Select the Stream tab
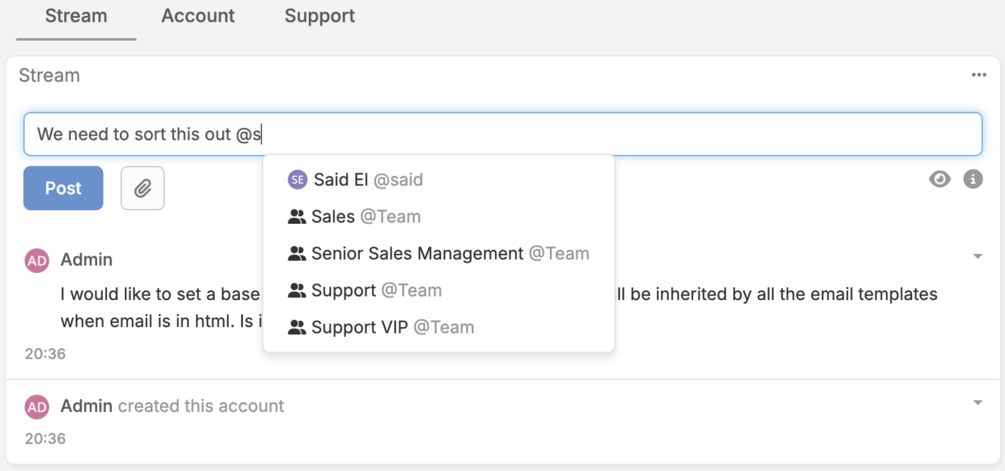 click(76, 16)
